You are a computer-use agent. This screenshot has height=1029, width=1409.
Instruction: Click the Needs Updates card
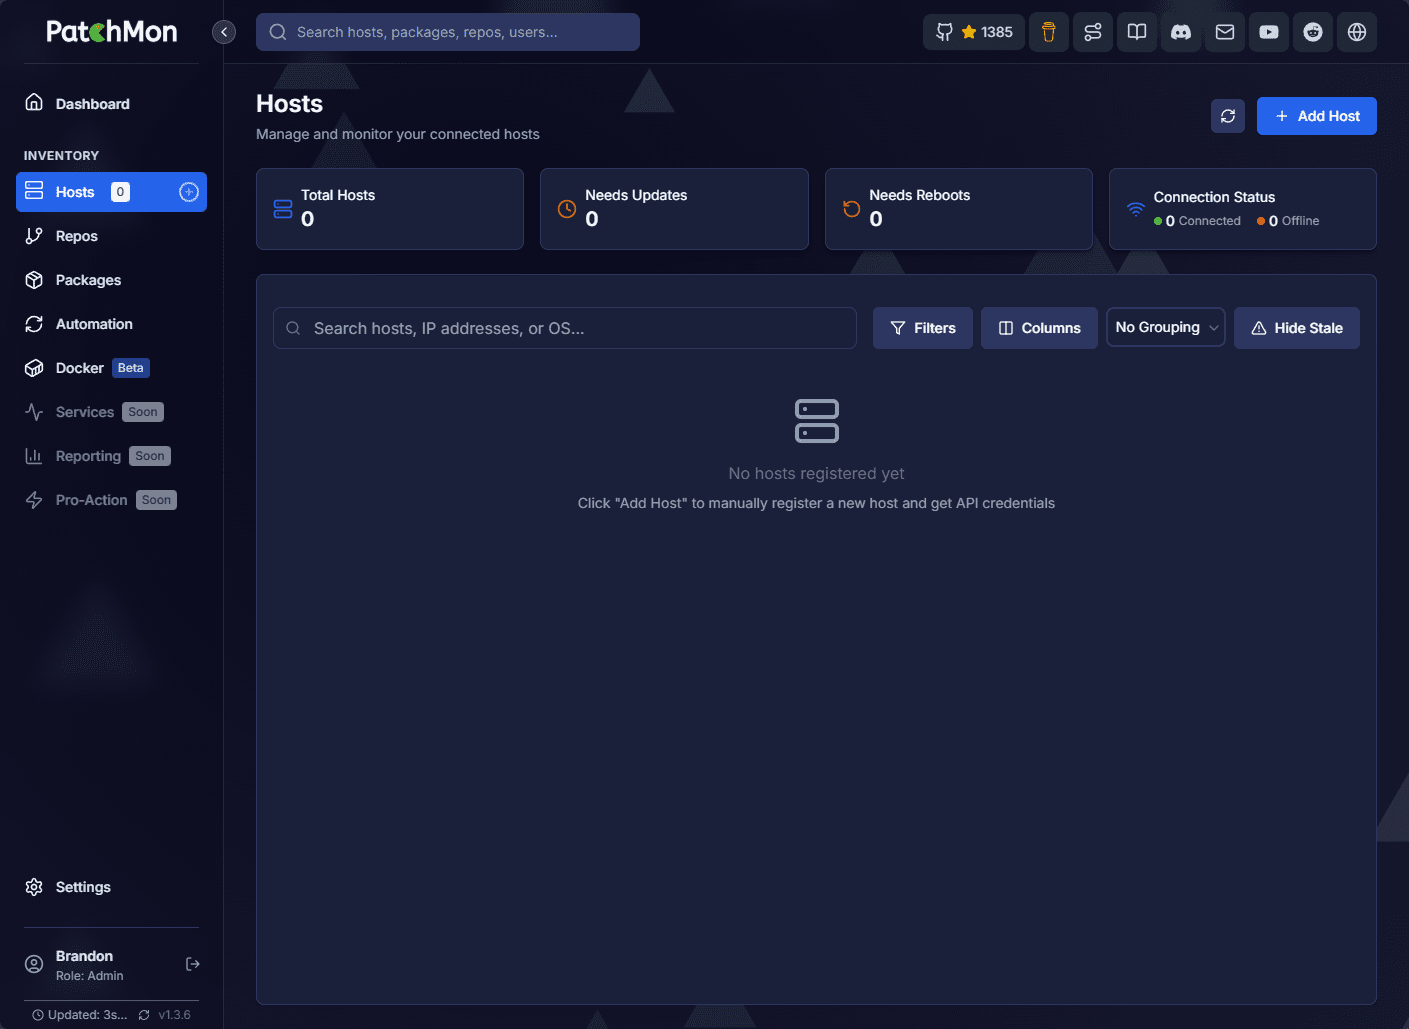pyautogui.click(x=674, y=209)
